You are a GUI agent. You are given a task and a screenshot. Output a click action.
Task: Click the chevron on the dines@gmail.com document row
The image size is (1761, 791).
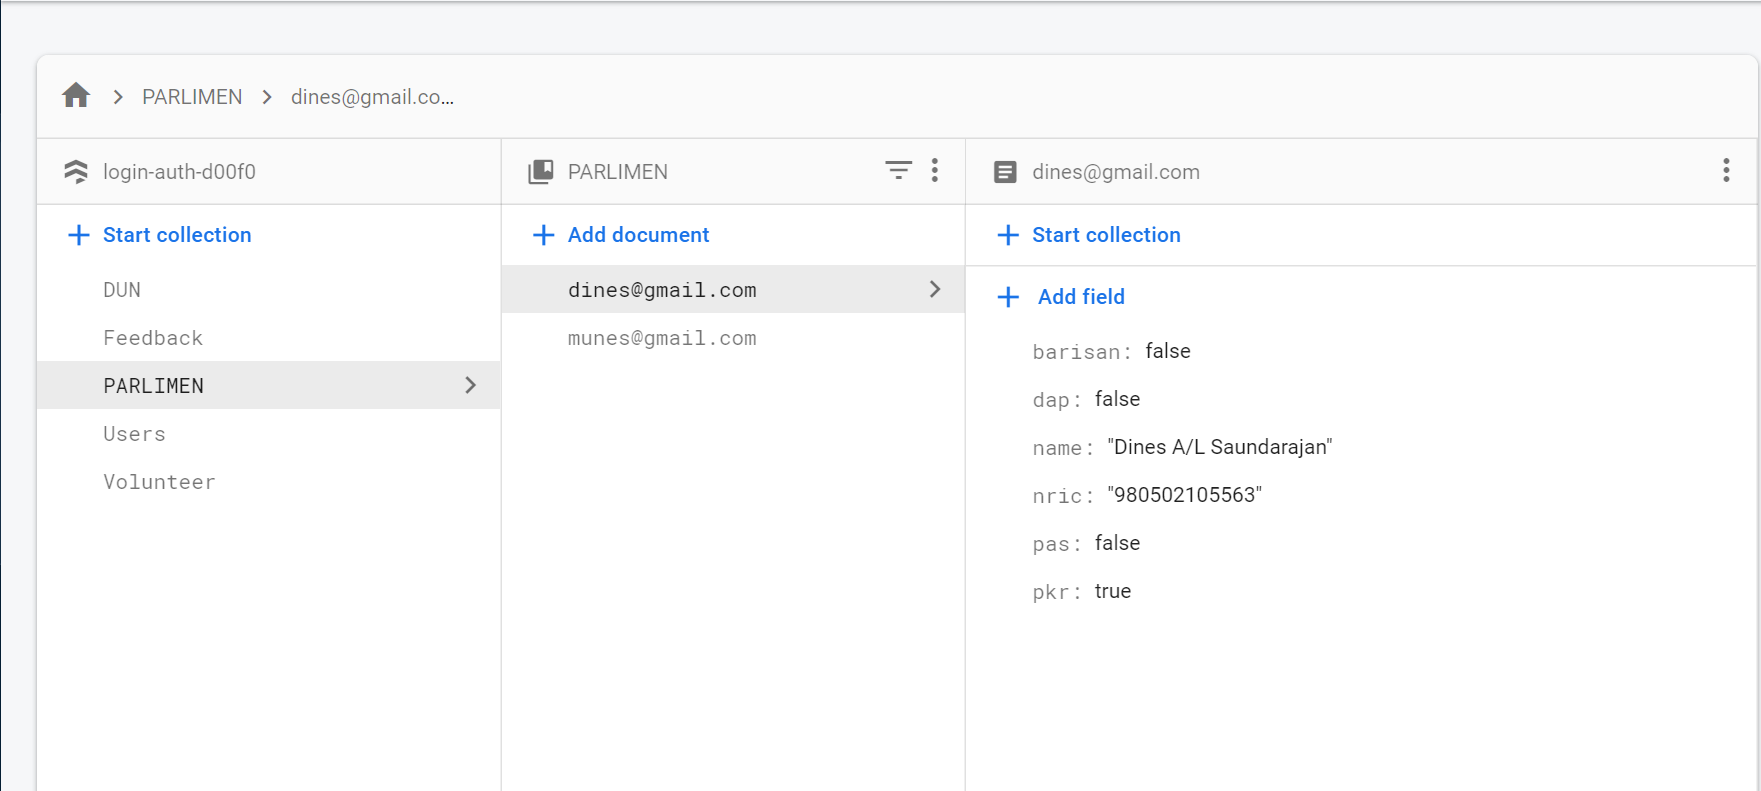[x=935, y=289]
